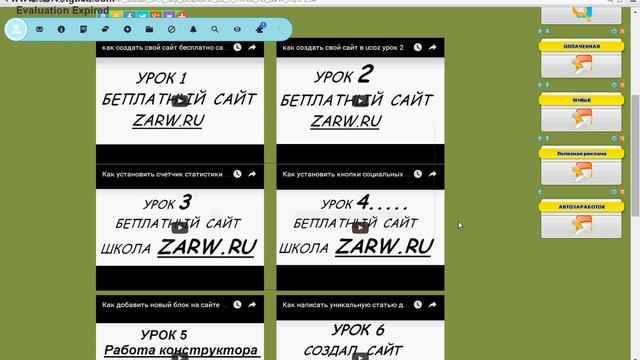The width and height of the screenshot is (640, 360).
Task: Click the page vertical scrollbar thumb
Action: click(635, 155)
